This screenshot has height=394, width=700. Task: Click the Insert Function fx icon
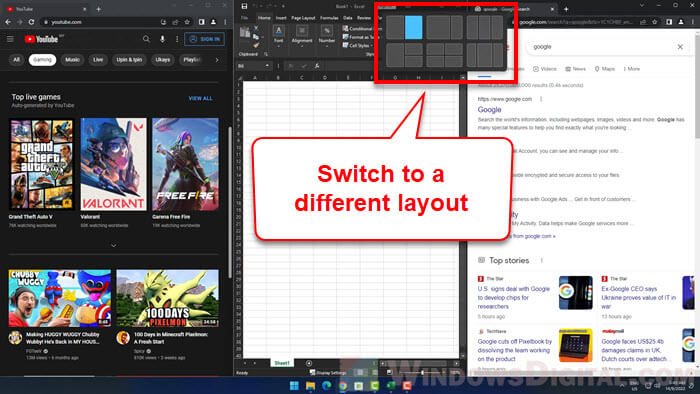[x=317, y=66]
